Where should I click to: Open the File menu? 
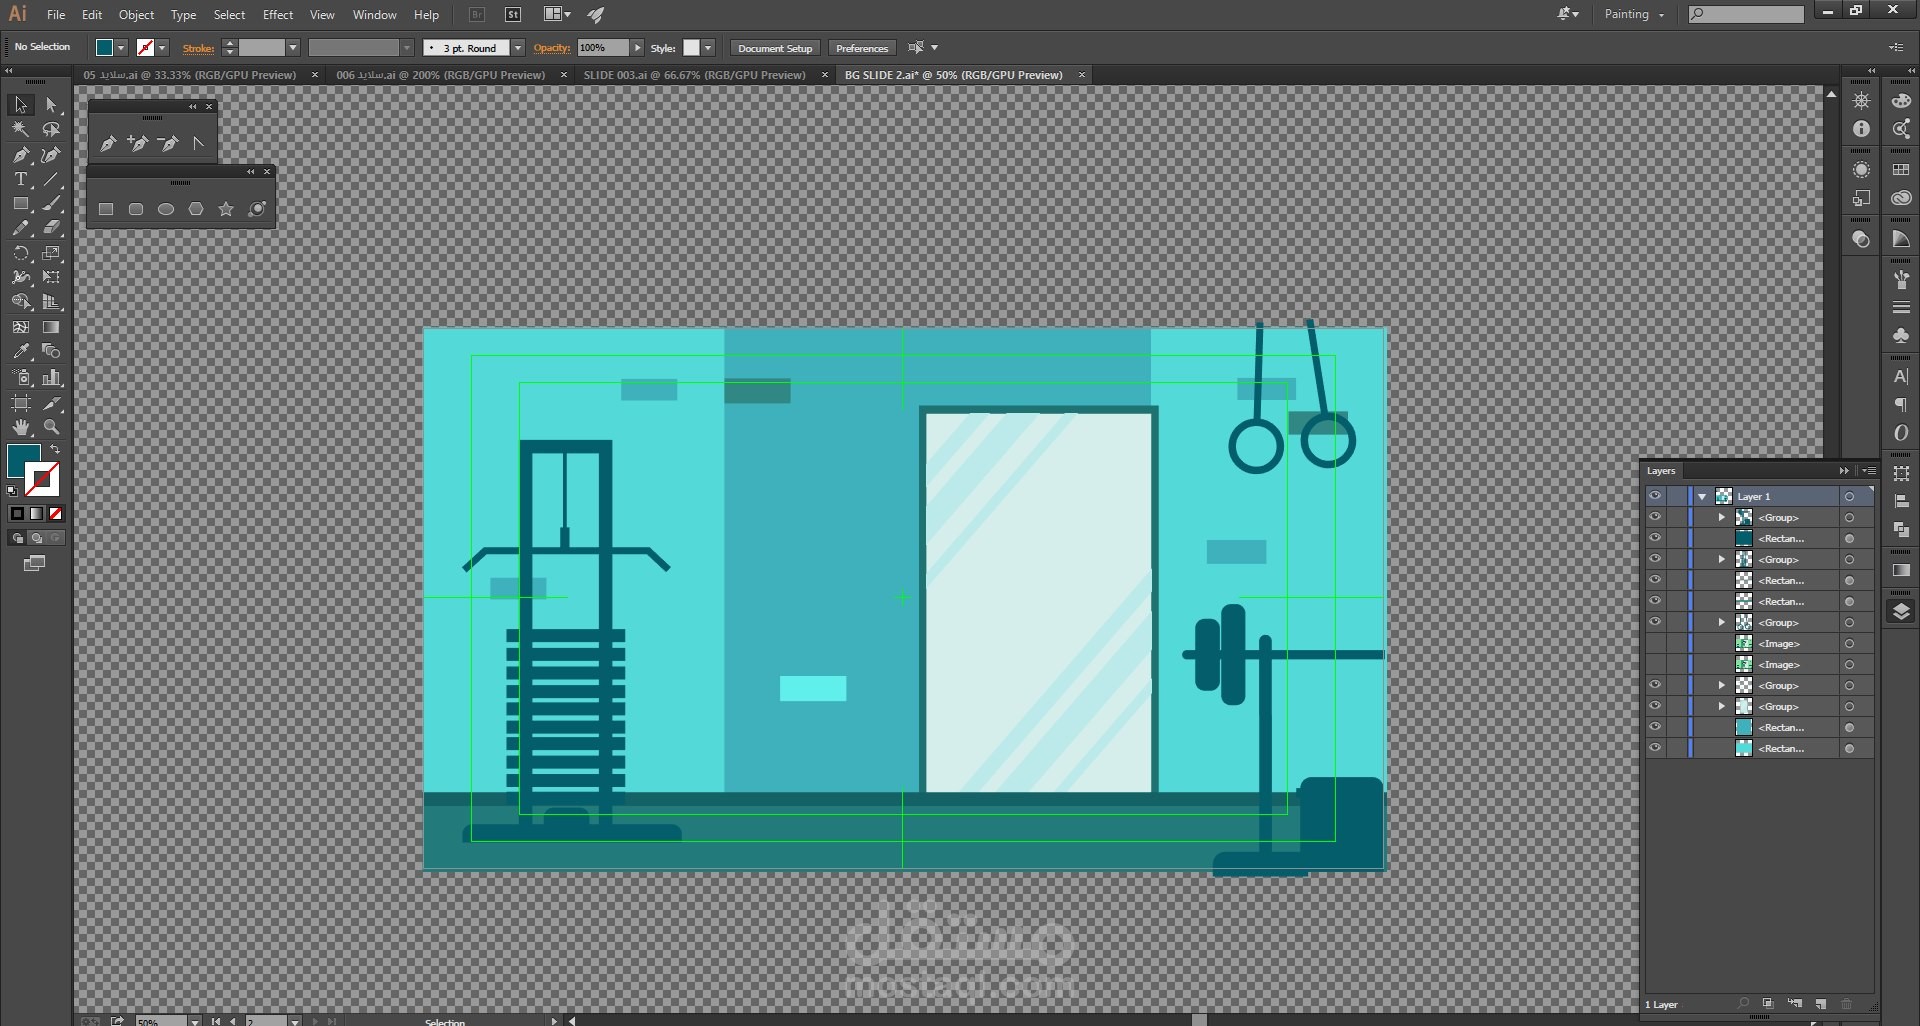click(56, 15)
